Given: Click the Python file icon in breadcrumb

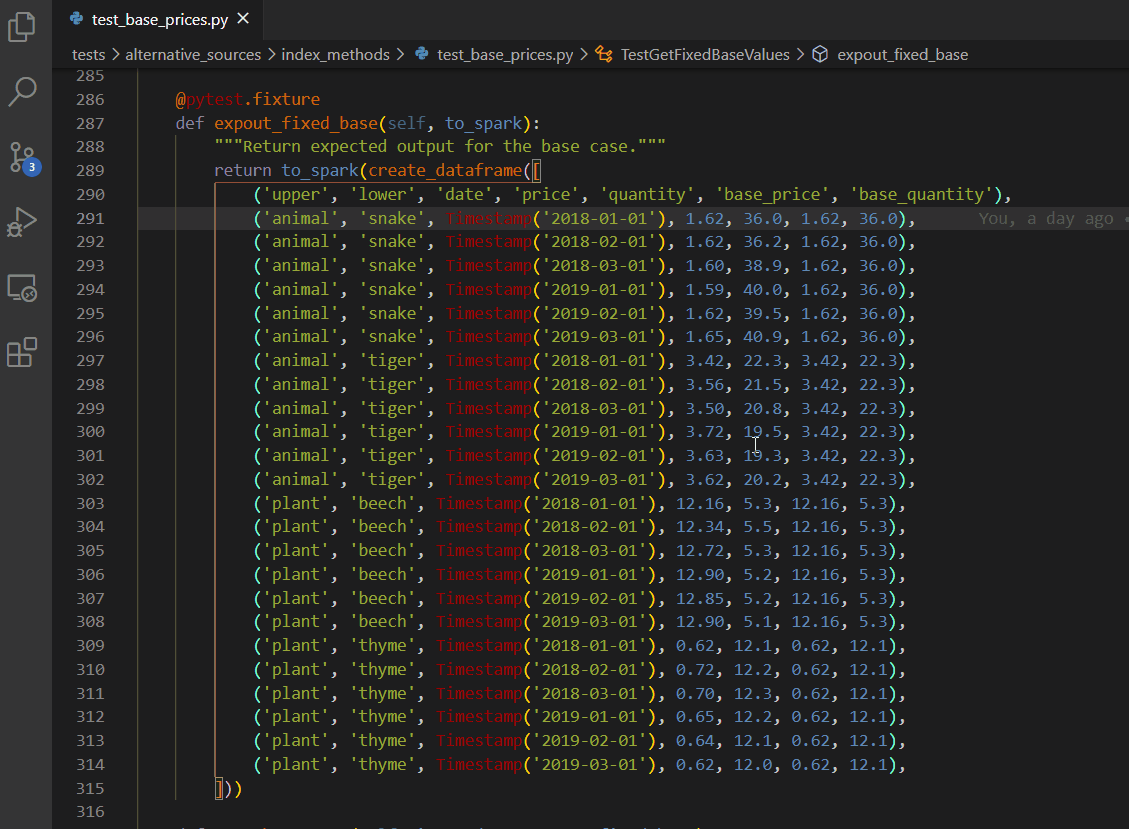Looking at the screenshot, I should (422, 54).
